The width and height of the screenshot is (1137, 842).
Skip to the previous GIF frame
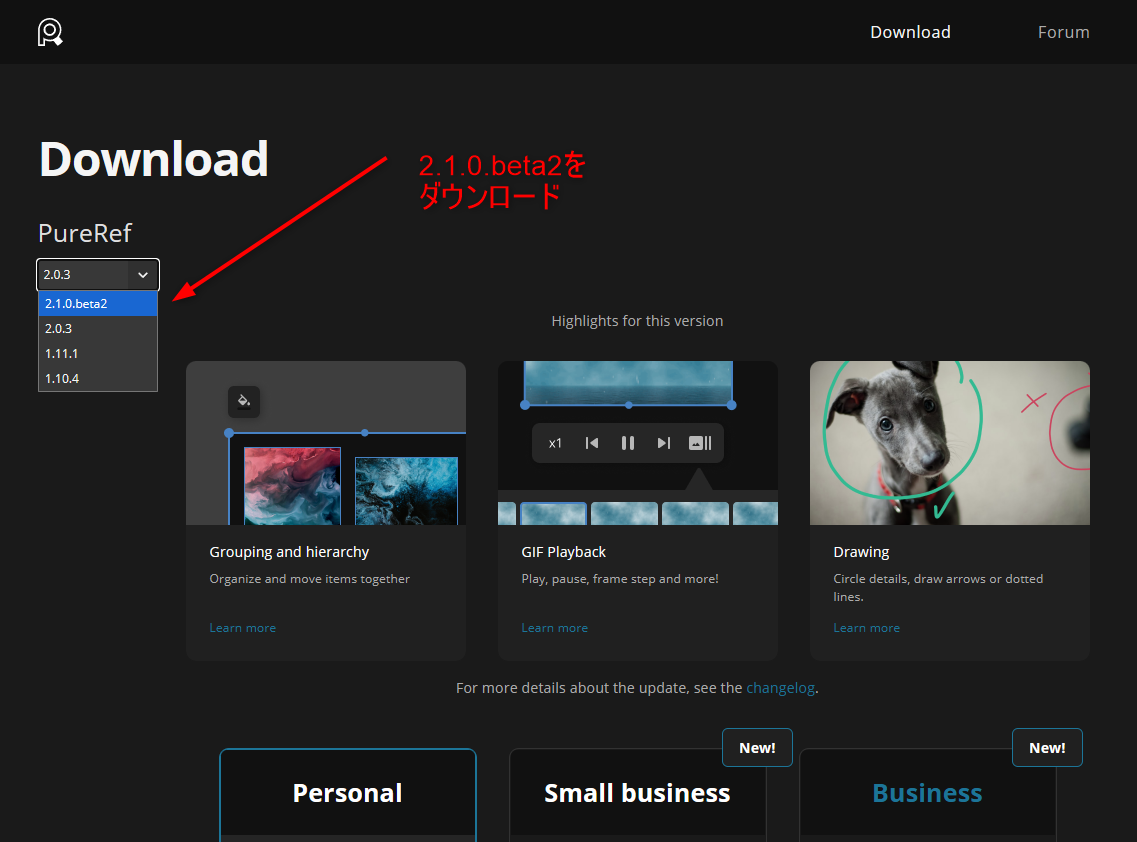pos(592,443)
